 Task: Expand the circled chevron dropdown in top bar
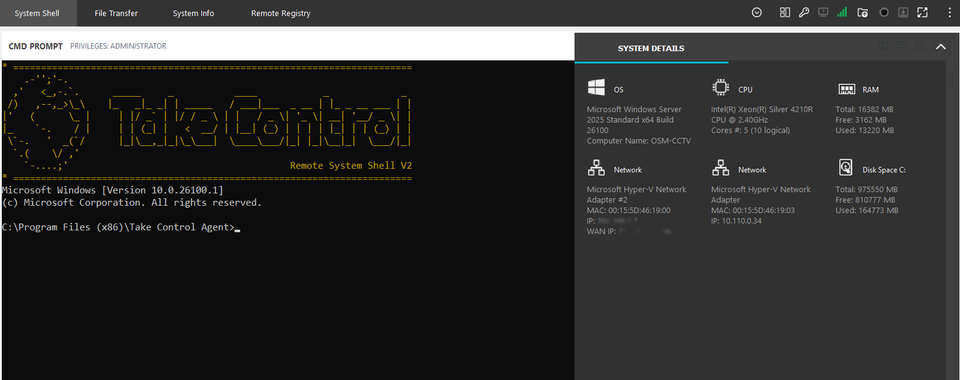[757, 12]
